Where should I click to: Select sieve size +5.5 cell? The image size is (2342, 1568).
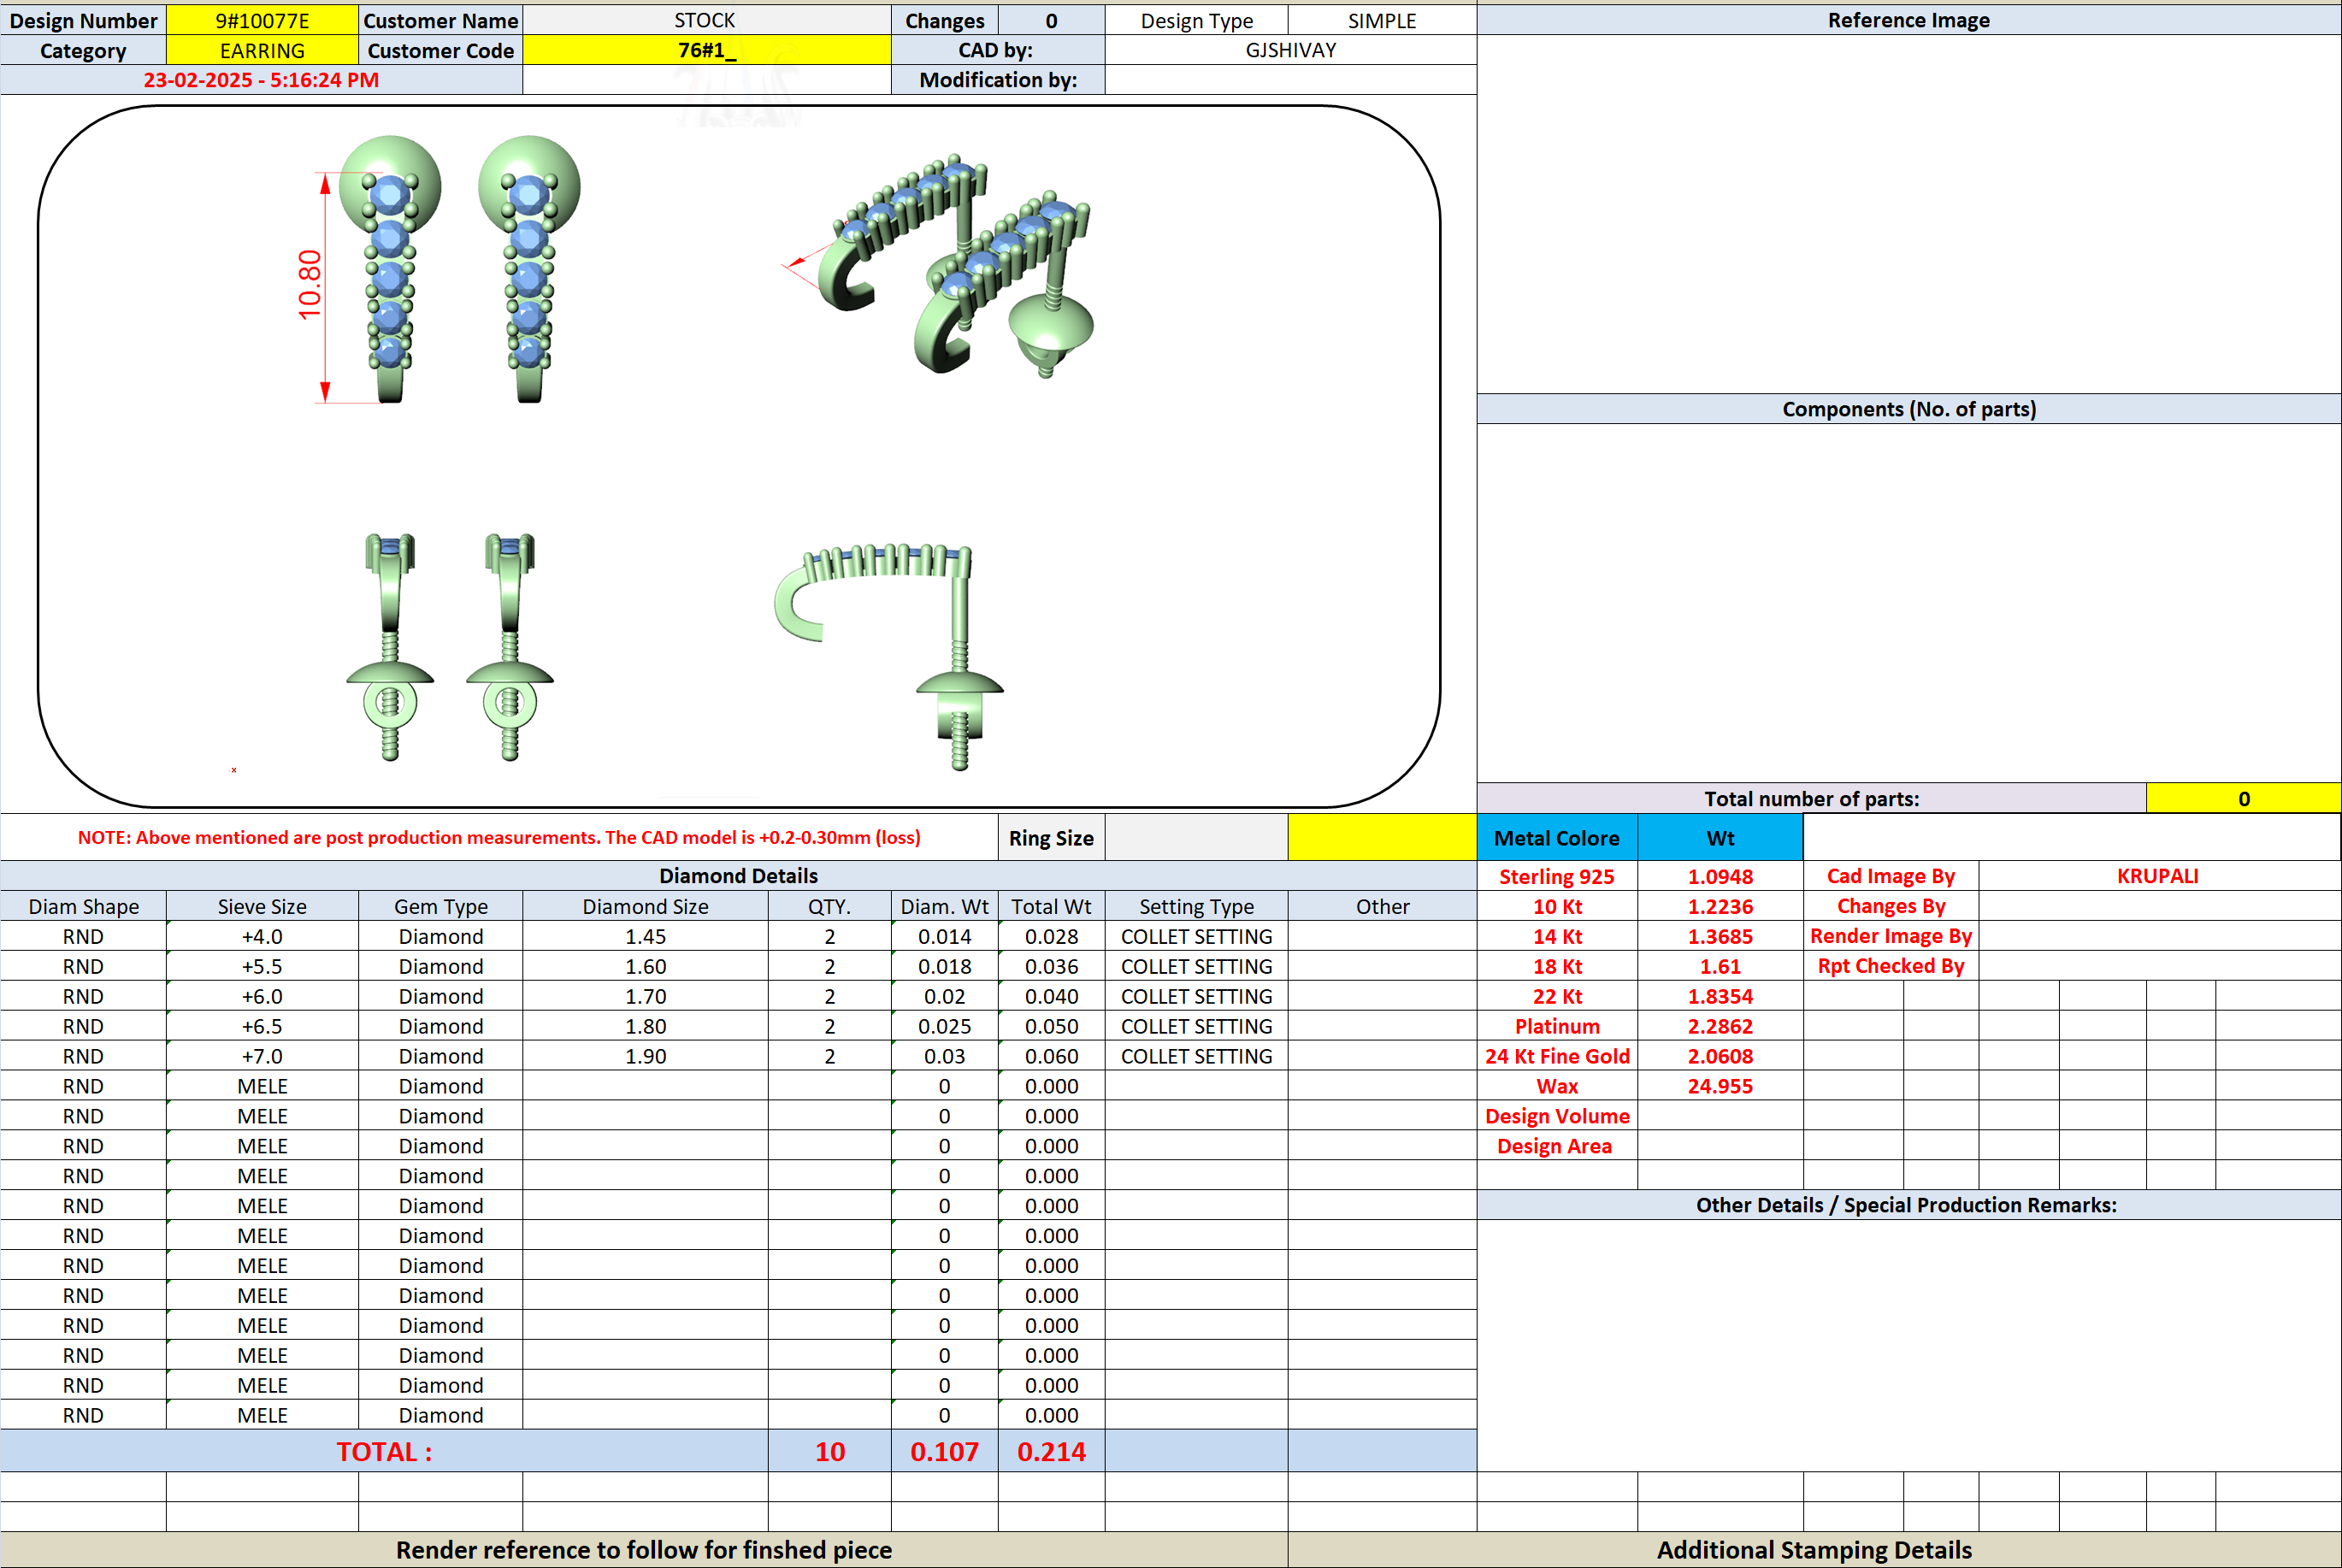[x=262, y=966]
